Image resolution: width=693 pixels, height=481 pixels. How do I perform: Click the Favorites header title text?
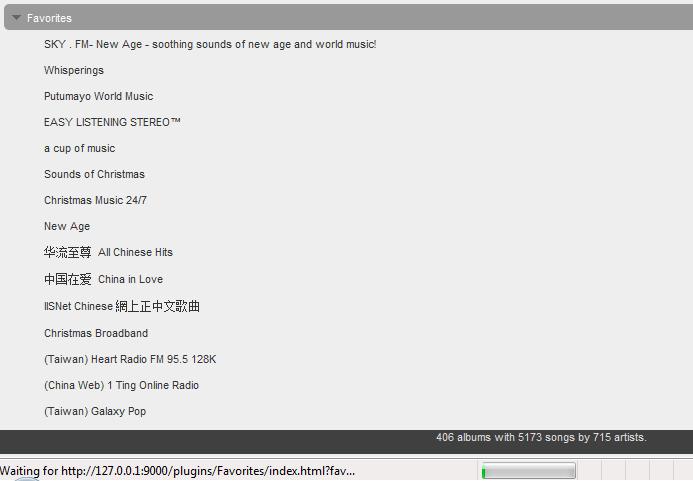tap(49, 18)
